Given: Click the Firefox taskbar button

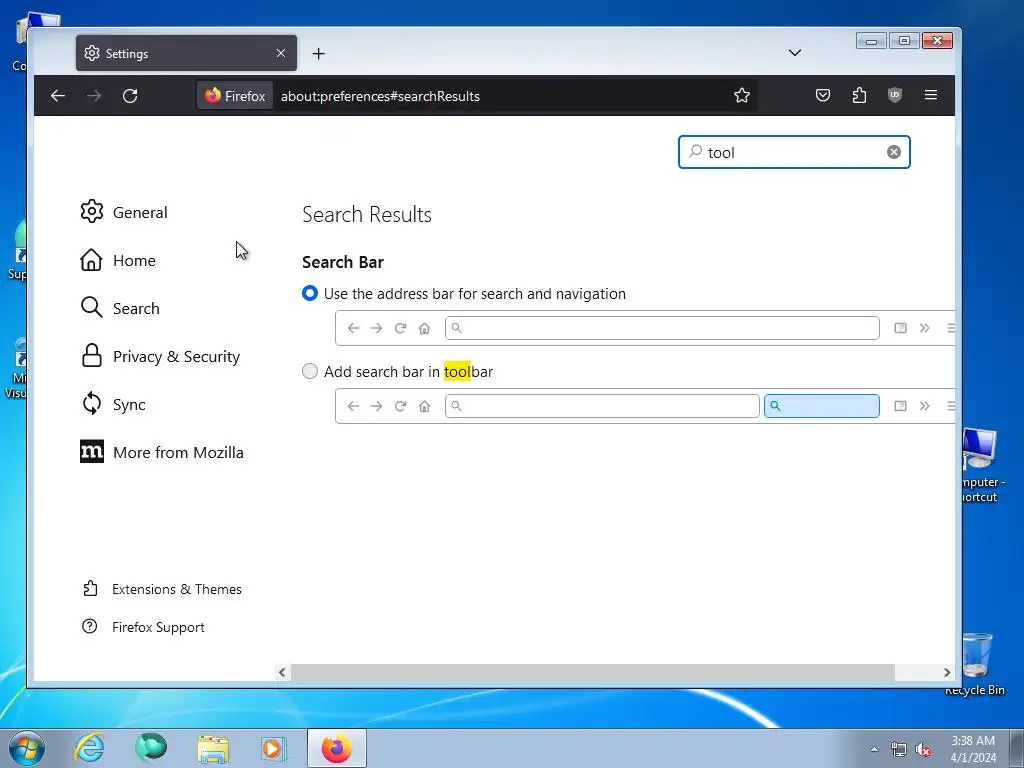Looking at the screenshot, I should [336, 748].
